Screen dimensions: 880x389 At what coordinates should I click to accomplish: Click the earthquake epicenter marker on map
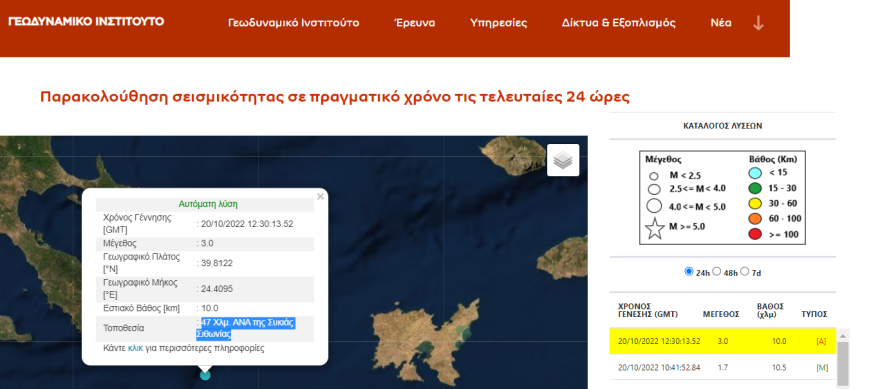coord(205,374)
